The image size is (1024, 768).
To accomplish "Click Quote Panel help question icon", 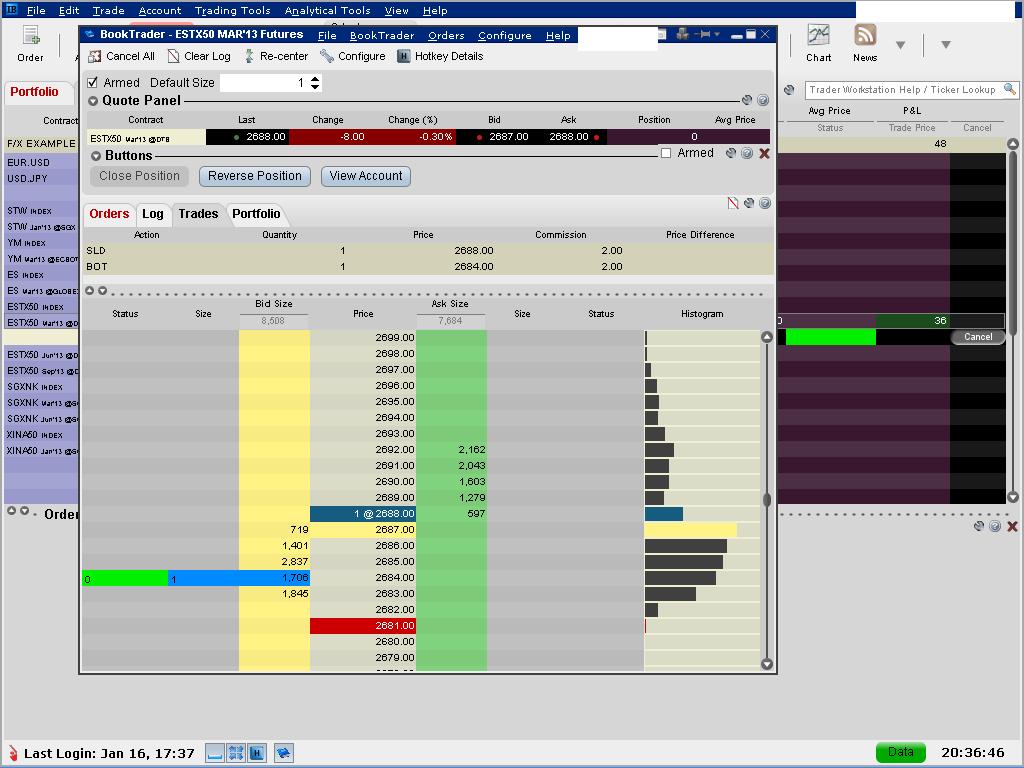I will click(x=763, y=100).
